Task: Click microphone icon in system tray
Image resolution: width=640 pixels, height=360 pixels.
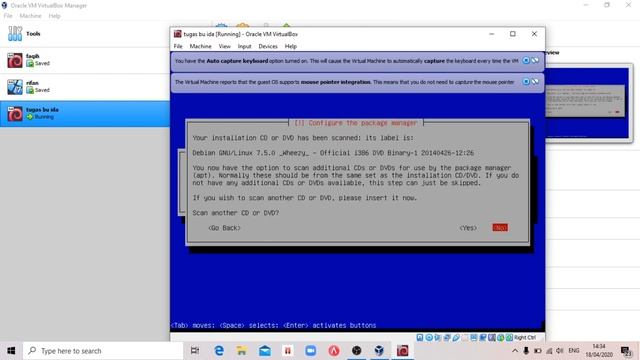Action: (x=526, y=351)
